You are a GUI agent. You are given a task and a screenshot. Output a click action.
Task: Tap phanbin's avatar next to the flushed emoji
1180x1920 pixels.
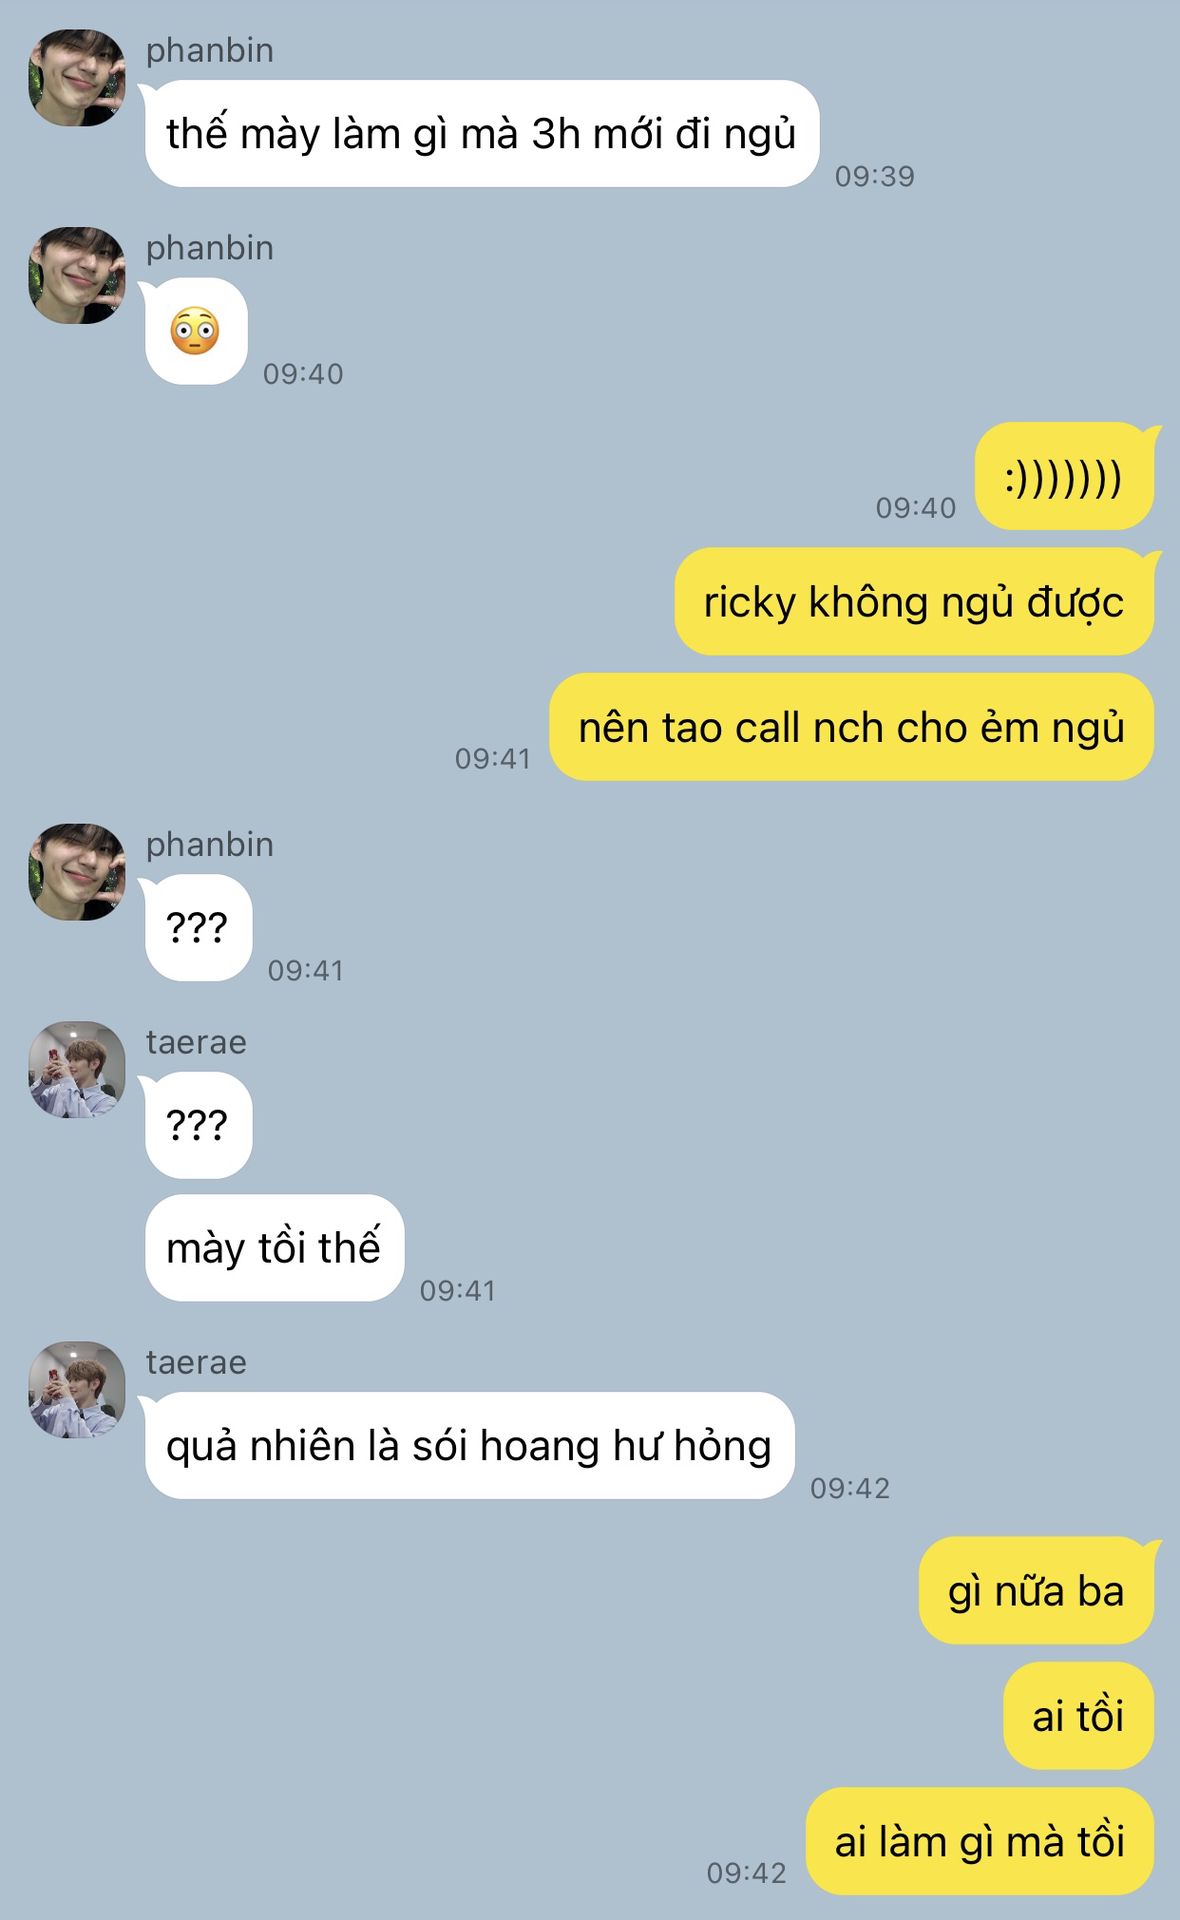tap(77, 275)
